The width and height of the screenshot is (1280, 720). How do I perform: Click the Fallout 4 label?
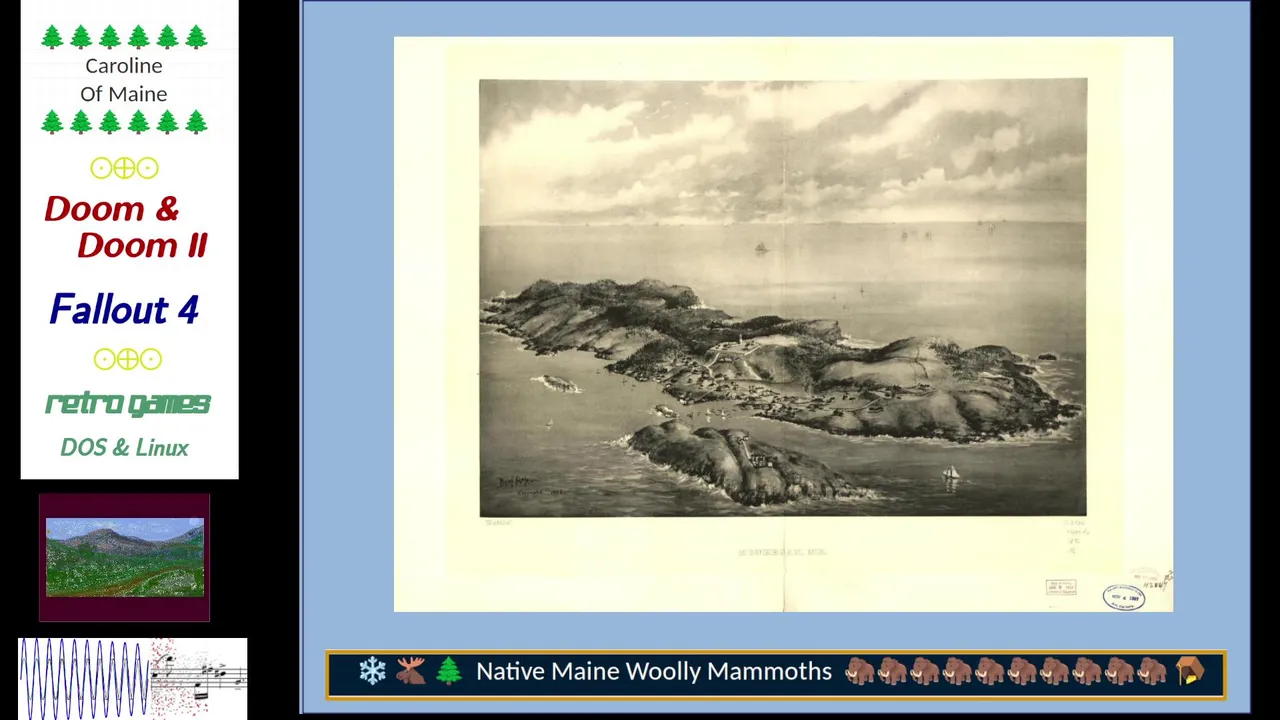124,309
